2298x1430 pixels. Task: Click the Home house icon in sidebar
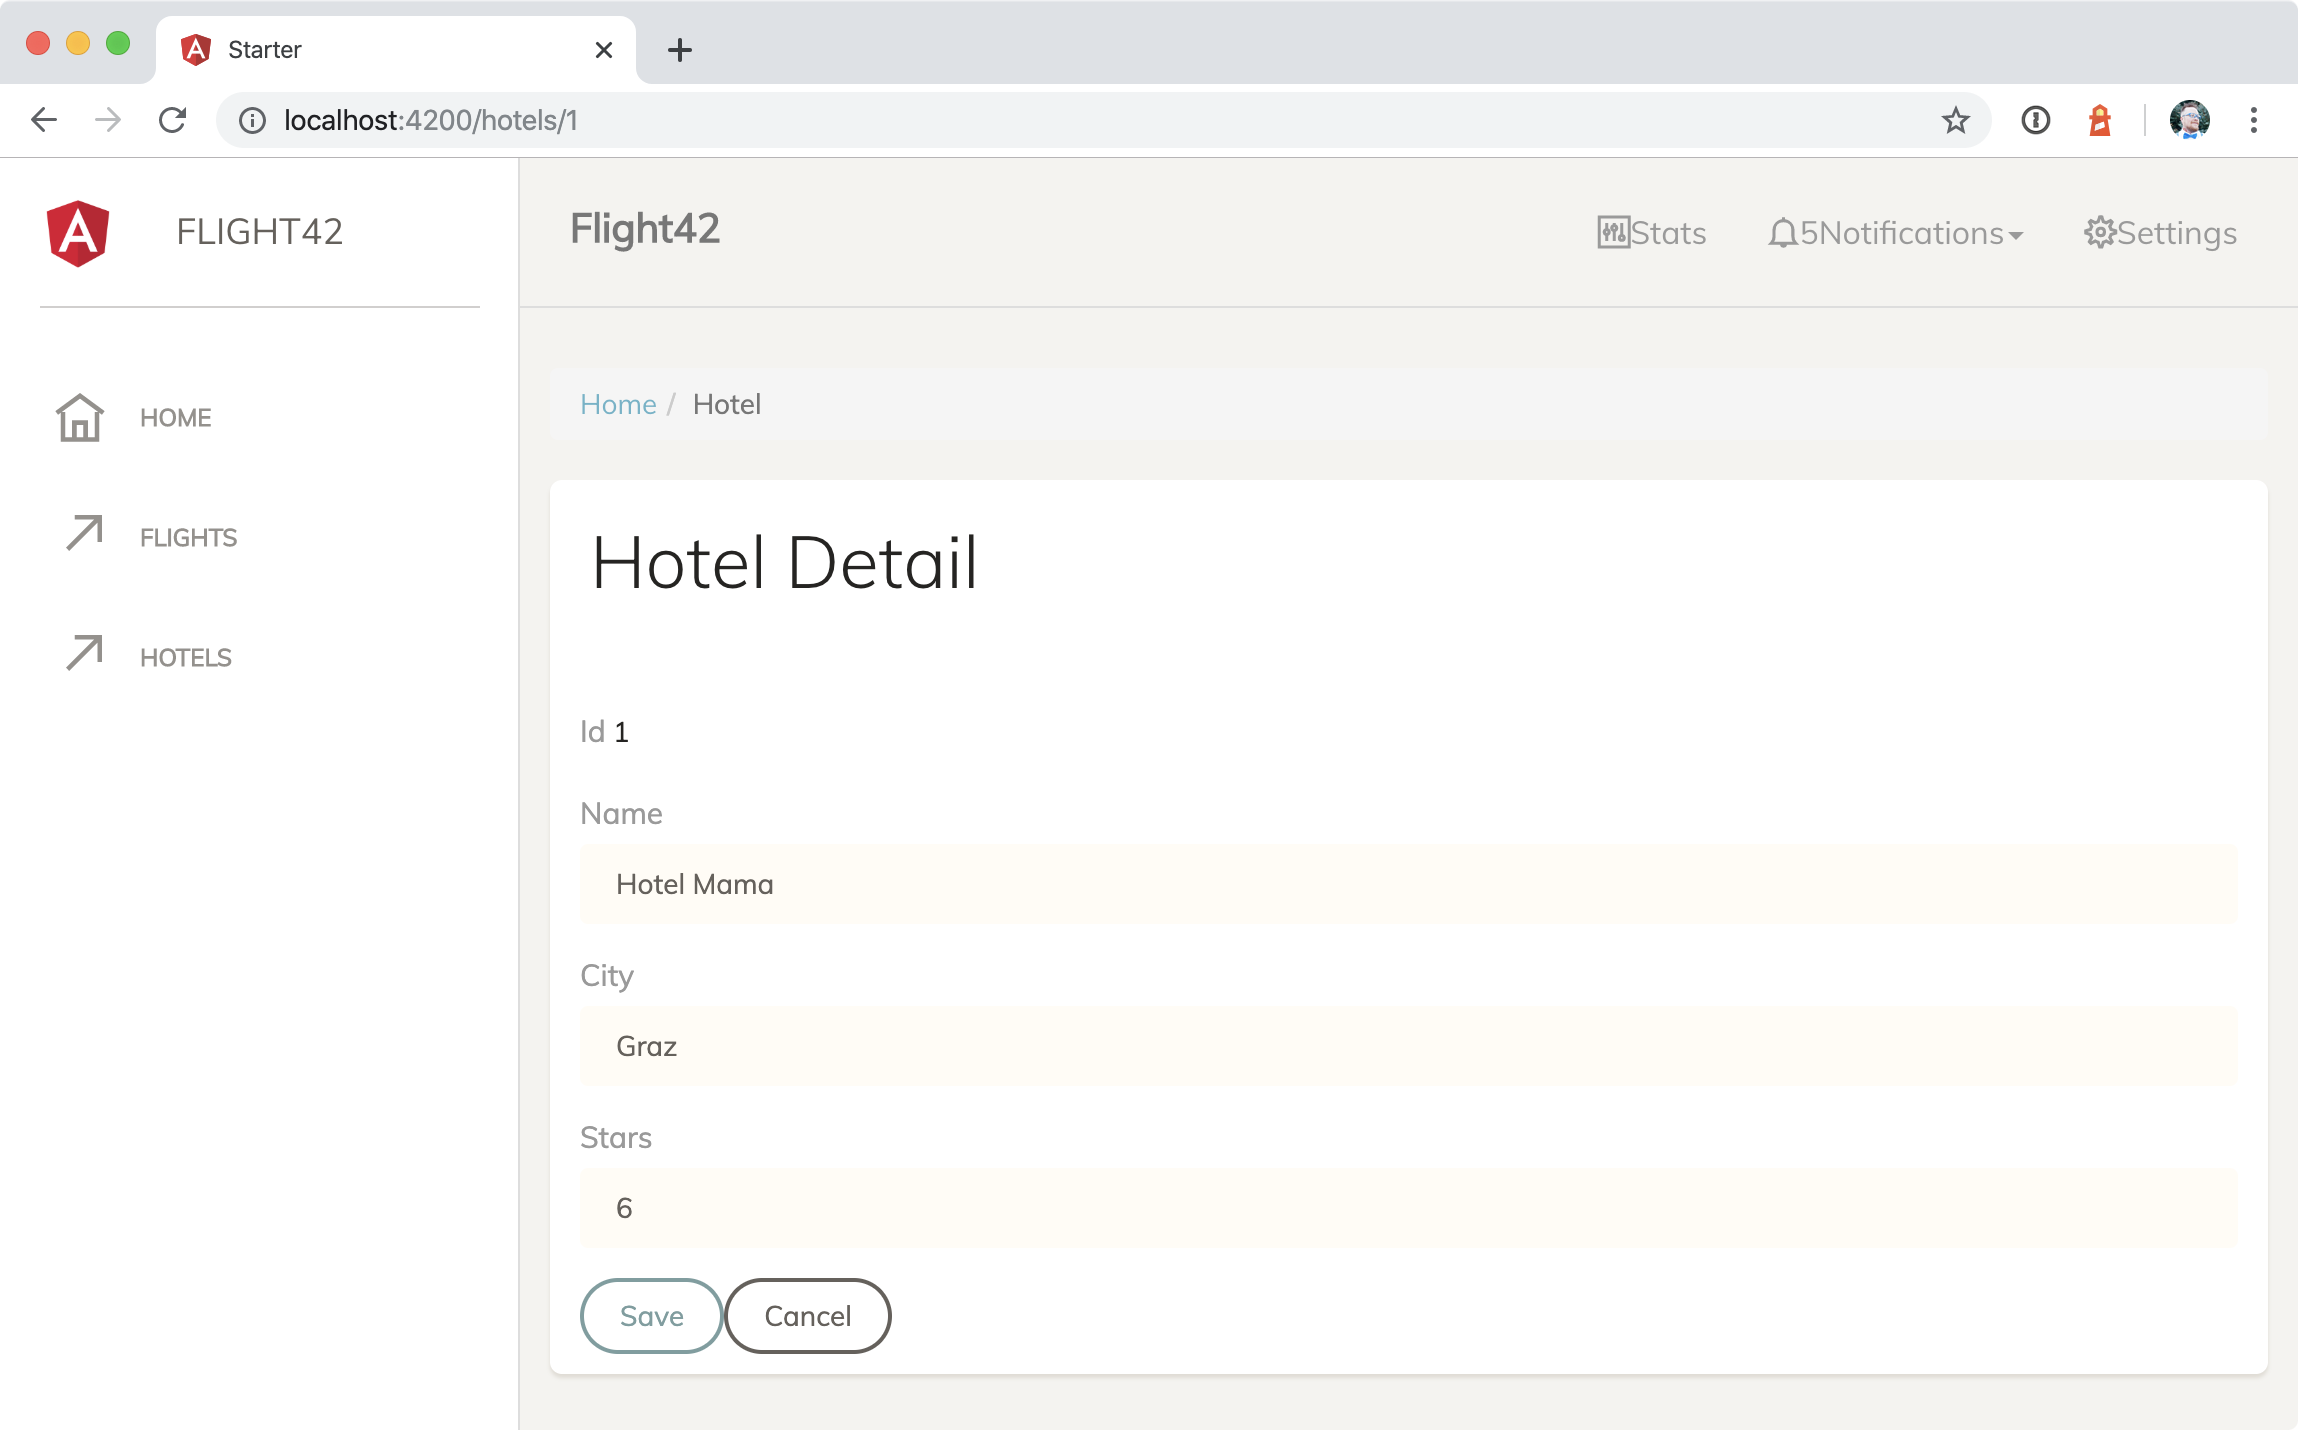pos(80,418)
